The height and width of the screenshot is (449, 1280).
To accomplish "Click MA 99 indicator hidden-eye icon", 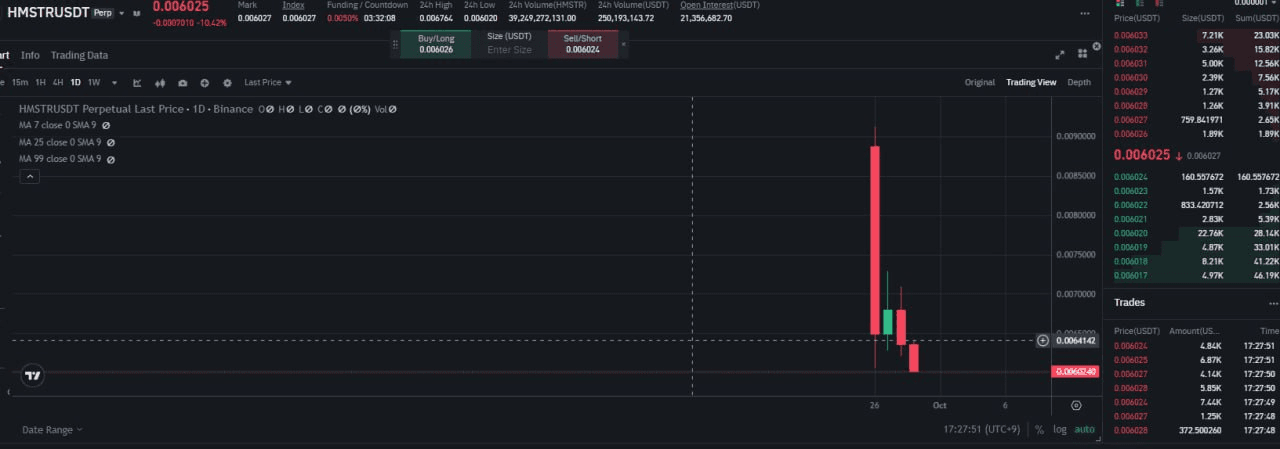I will [x=110, y=159].
